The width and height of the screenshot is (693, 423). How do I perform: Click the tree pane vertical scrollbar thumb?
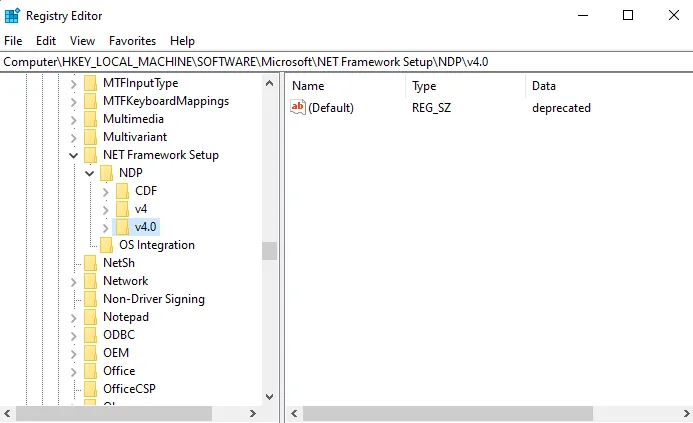pyautogui.click(x=269, y=251)
